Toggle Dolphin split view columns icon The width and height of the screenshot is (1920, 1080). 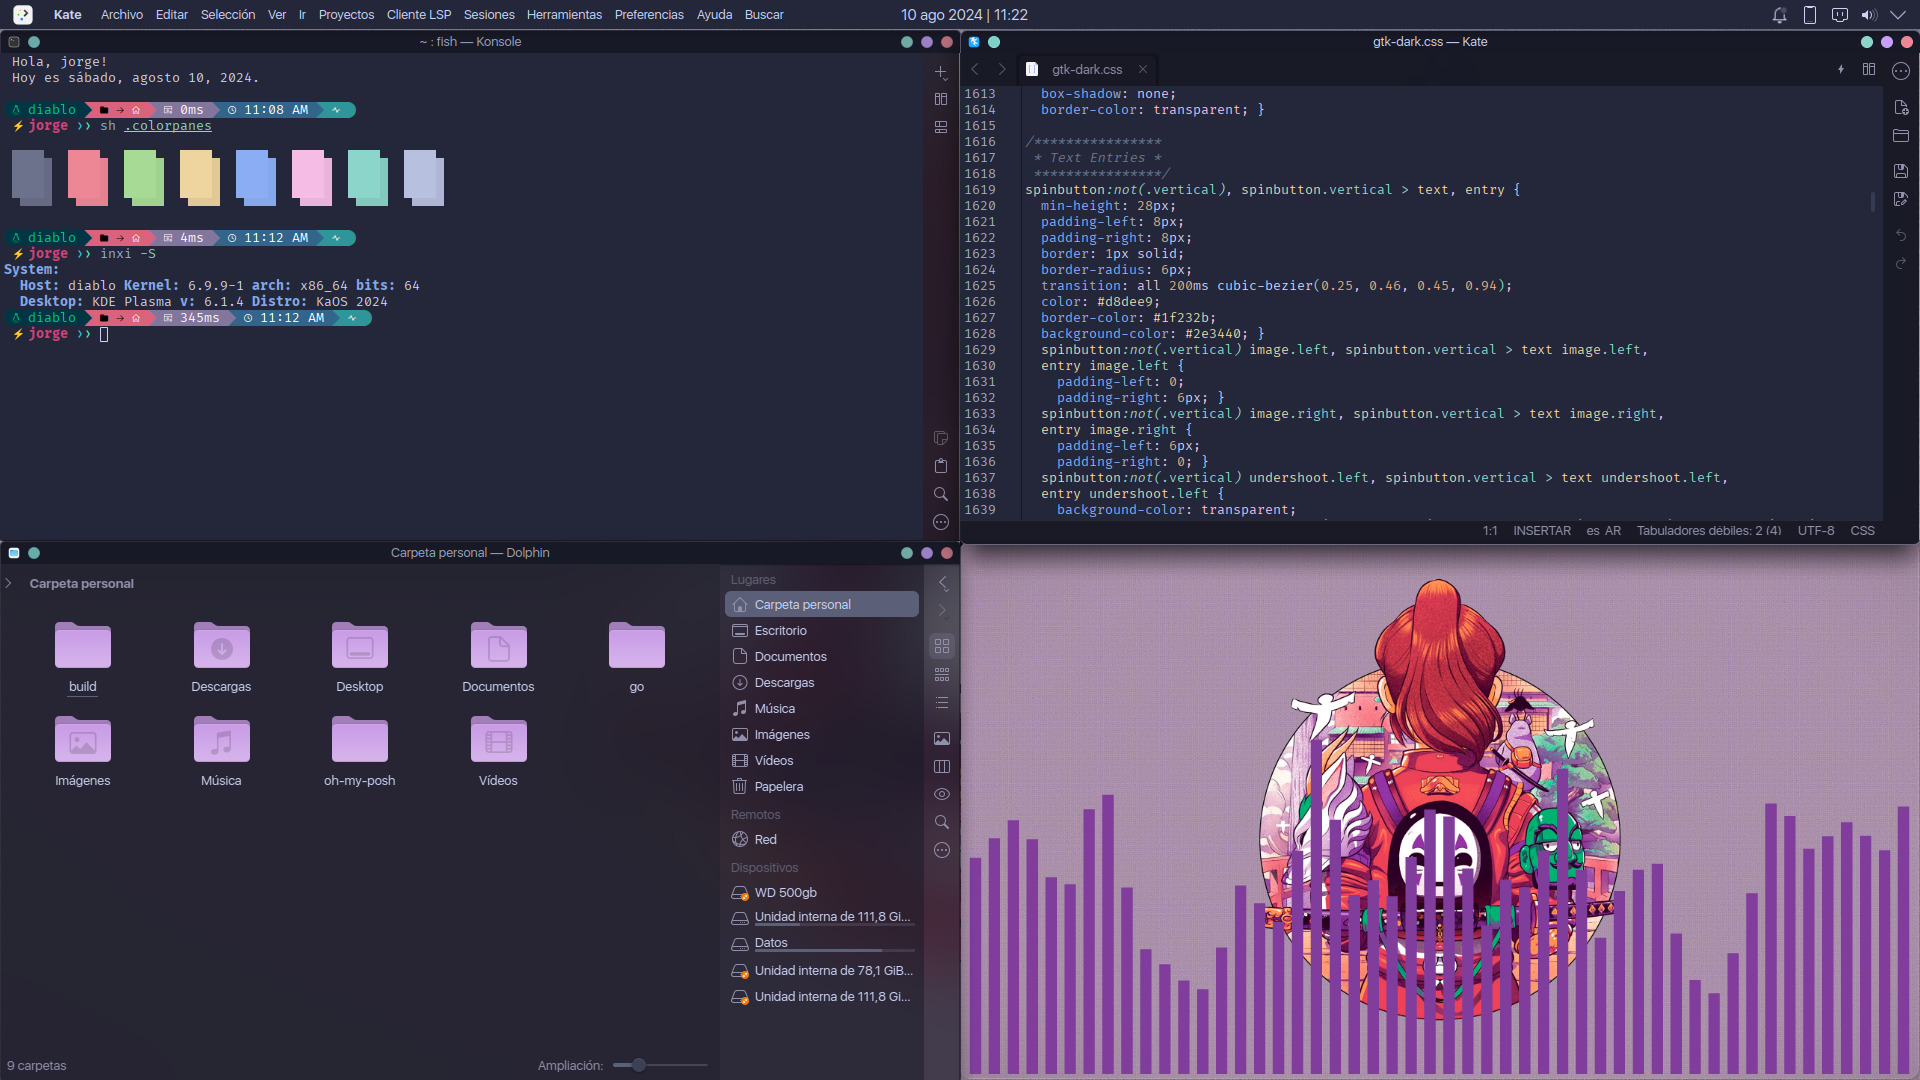(942, 767)
